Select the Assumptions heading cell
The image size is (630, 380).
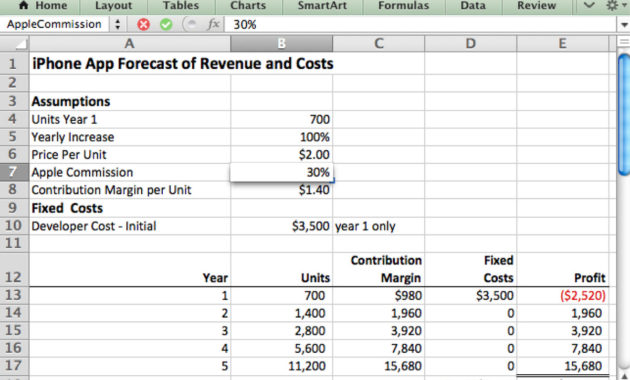point(130,101)
